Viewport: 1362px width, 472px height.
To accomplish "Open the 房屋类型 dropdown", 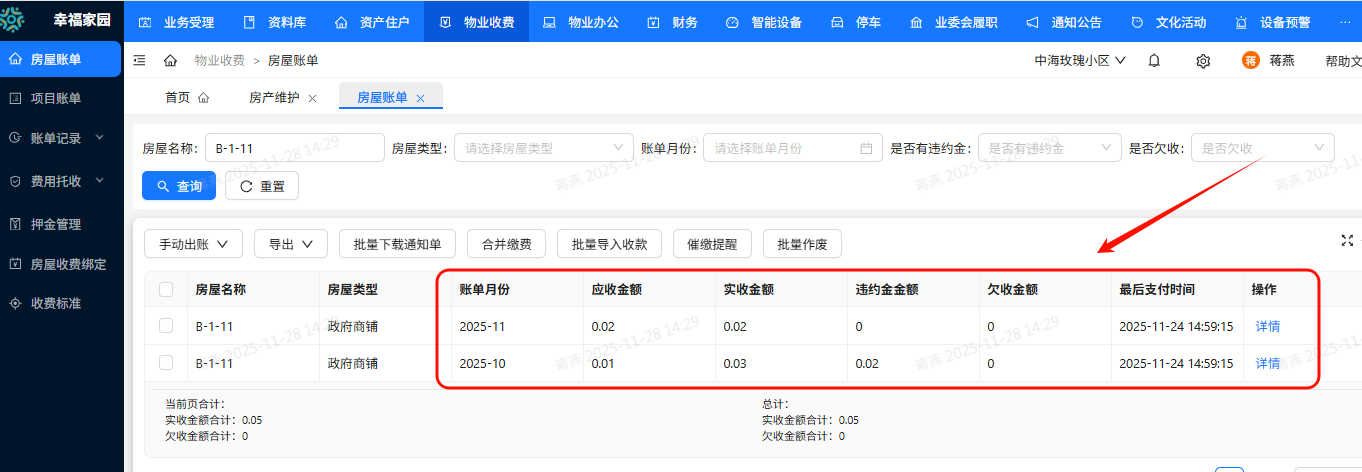I will (x=543, y=148).
